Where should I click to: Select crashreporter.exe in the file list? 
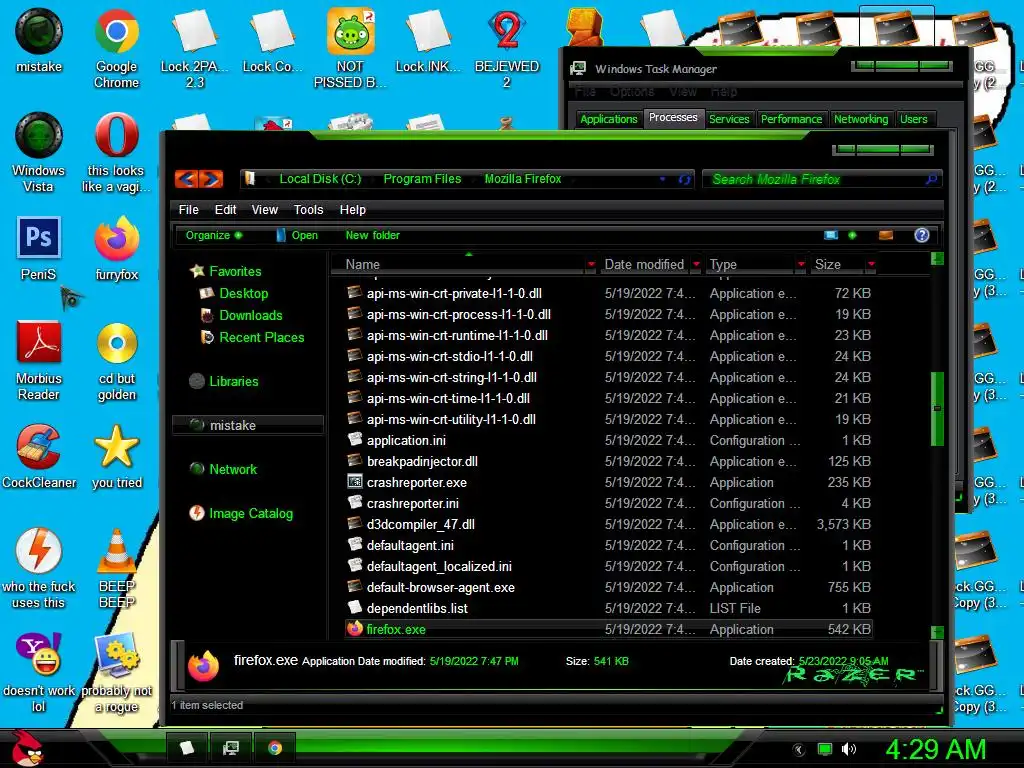coord(417,483)
